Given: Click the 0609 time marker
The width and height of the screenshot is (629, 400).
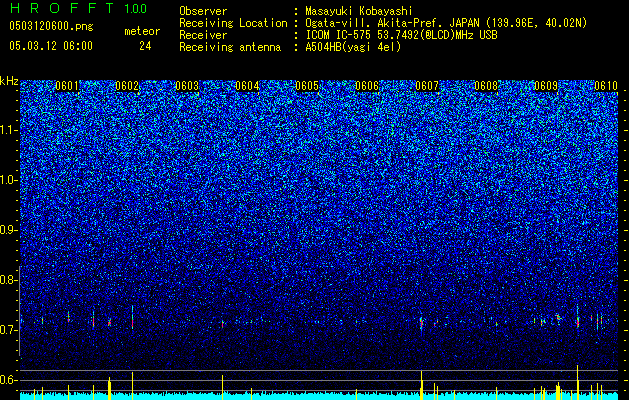Looking at the screenshot, I should (x=546, y=86).
